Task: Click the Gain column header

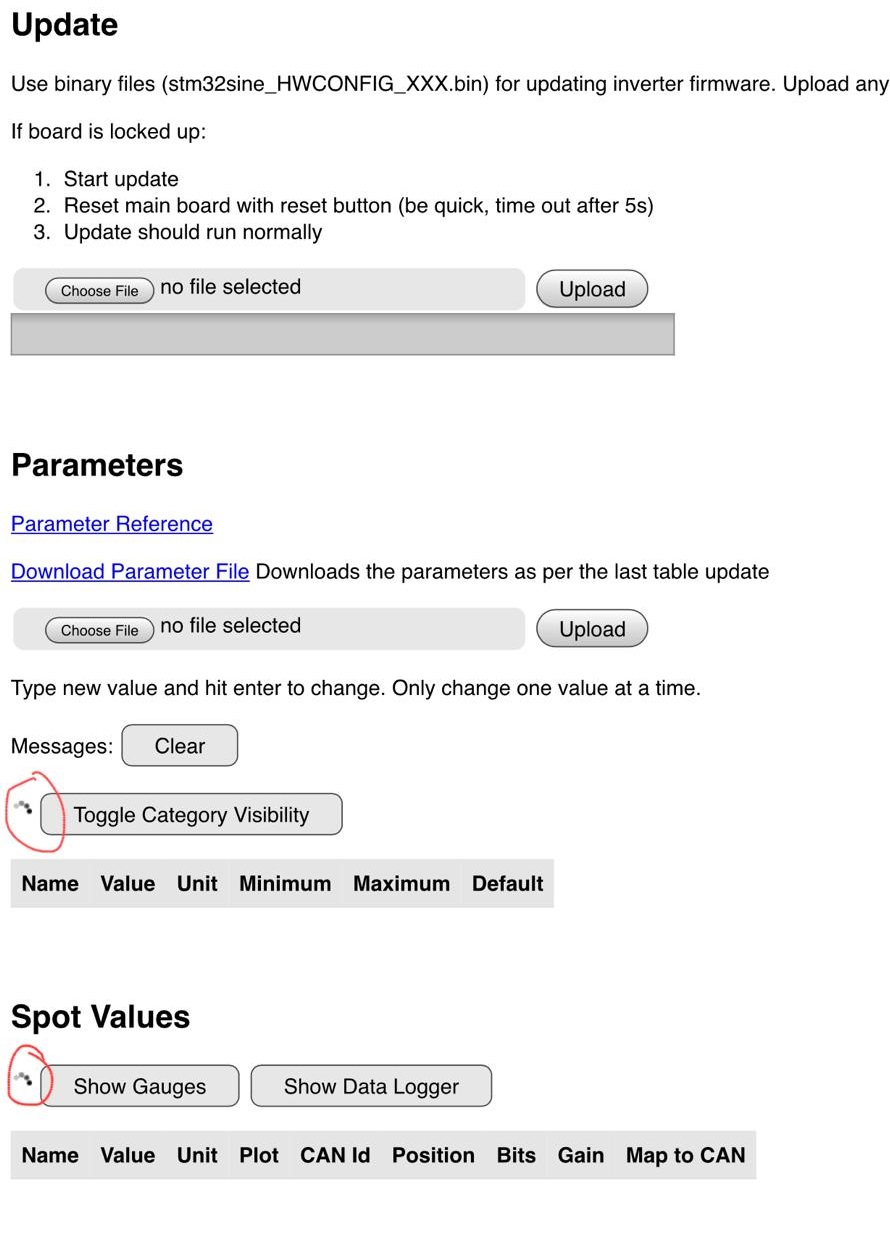Action: pyautogui.click(x=581, y=1156)
